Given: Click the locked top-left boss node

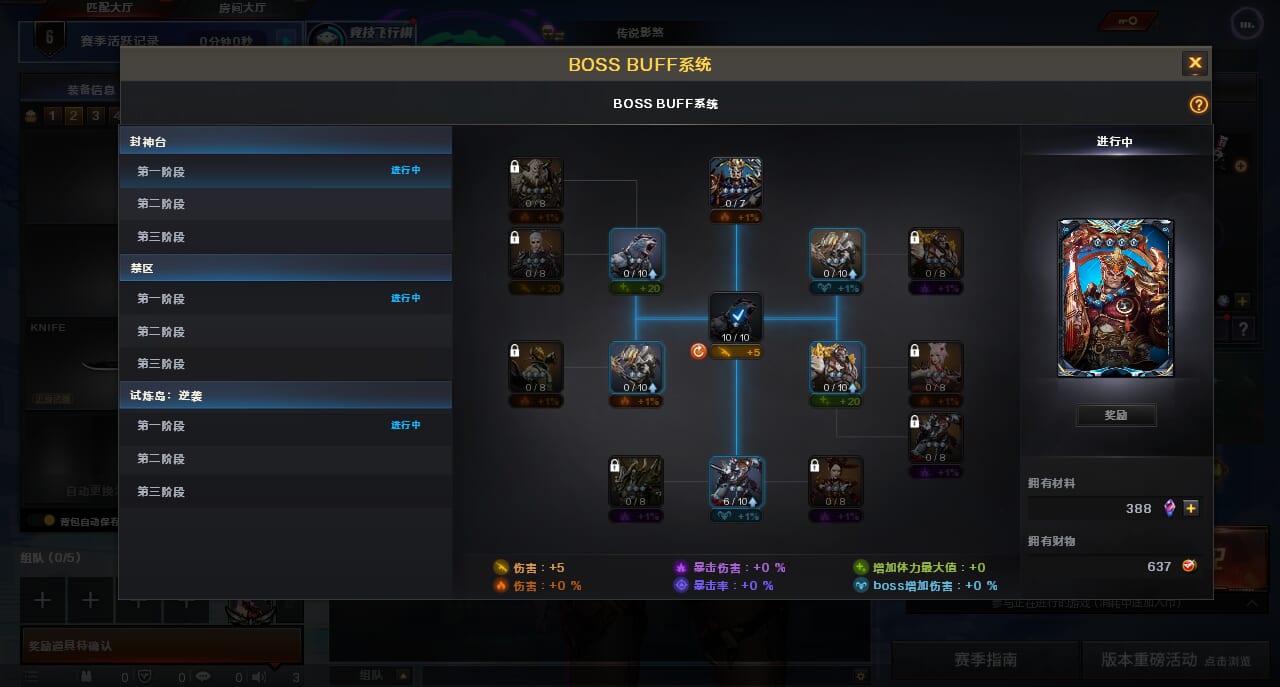Looking at the screenshot, I should (x=536, y=184).
